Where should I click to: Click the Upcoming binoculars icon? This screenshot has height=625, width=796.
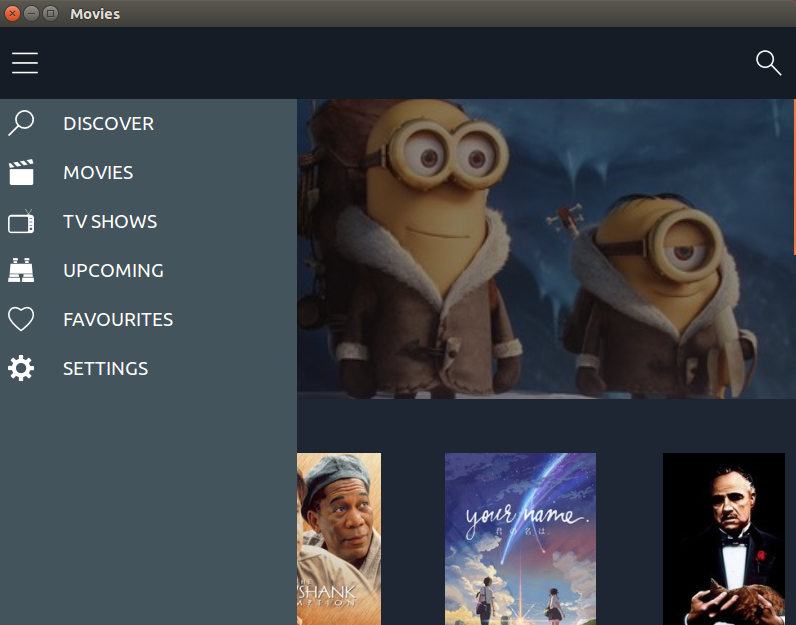click(21, 270)
